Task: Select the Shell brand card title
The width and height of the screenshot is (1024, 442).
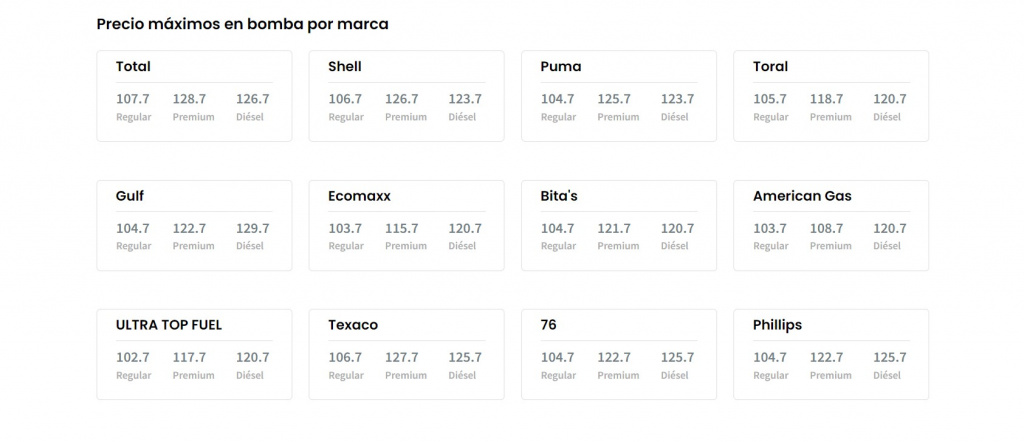Action: [345, 67]
